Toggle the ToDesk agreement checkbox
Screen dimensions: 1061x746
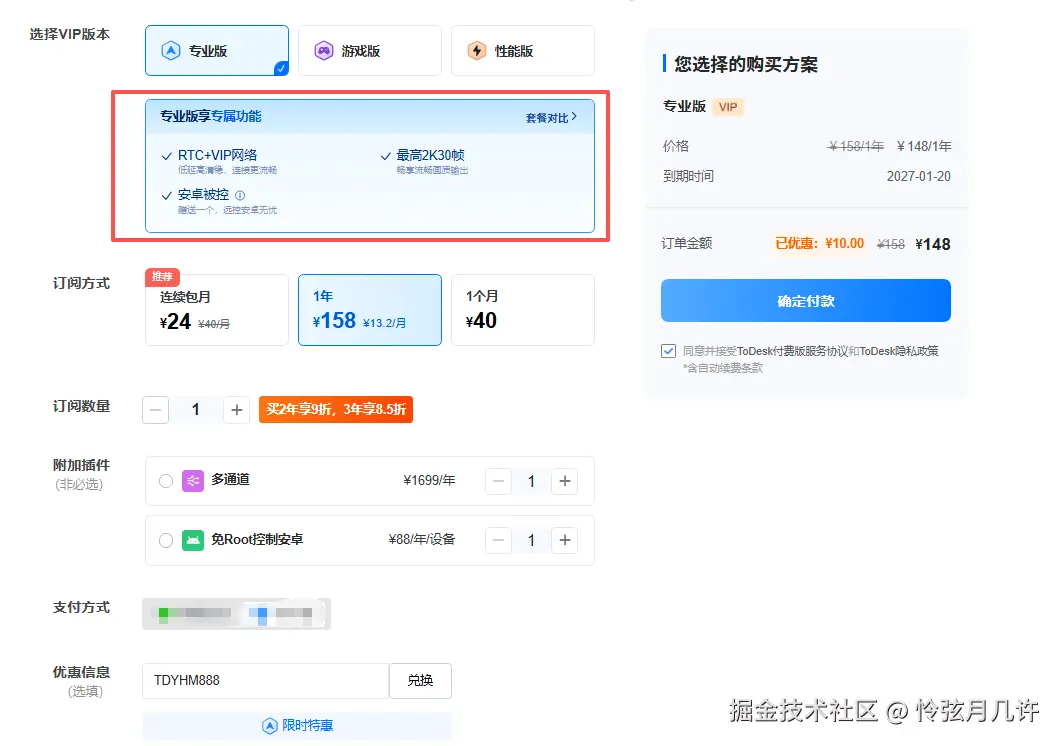tap(669, 351)
